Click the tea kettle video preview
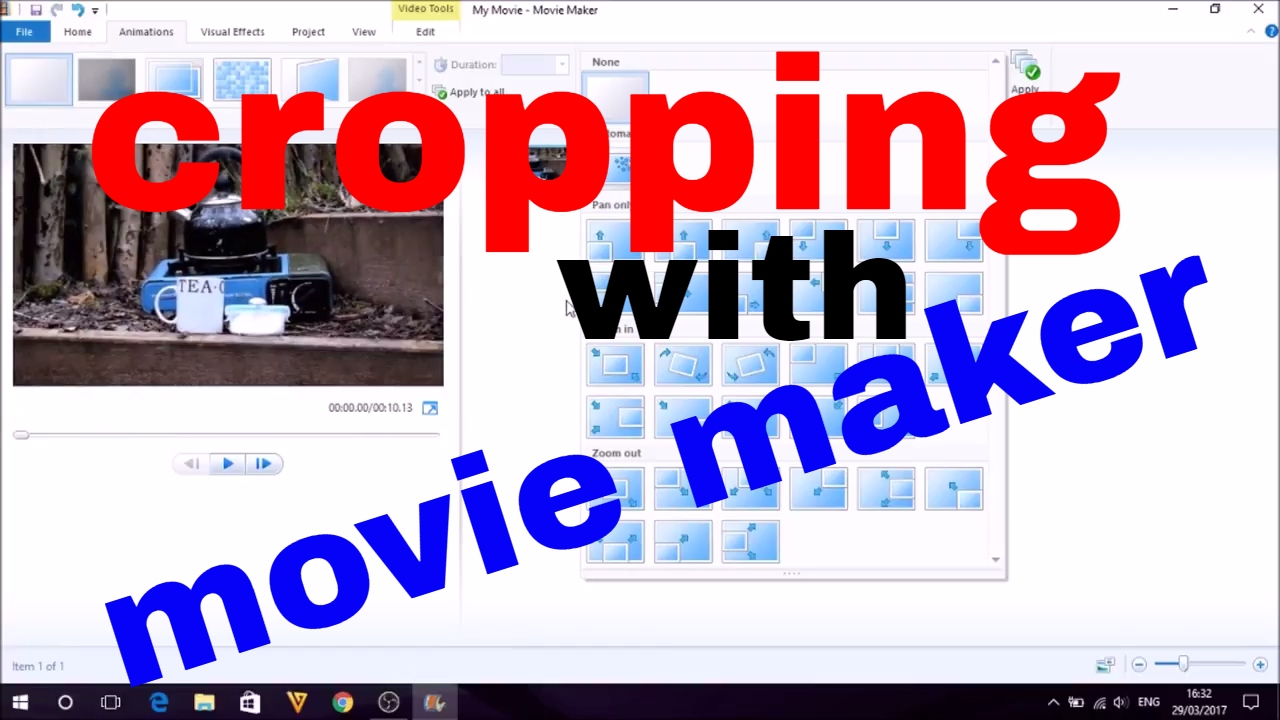1280x720 pixels. click(228, 265)
